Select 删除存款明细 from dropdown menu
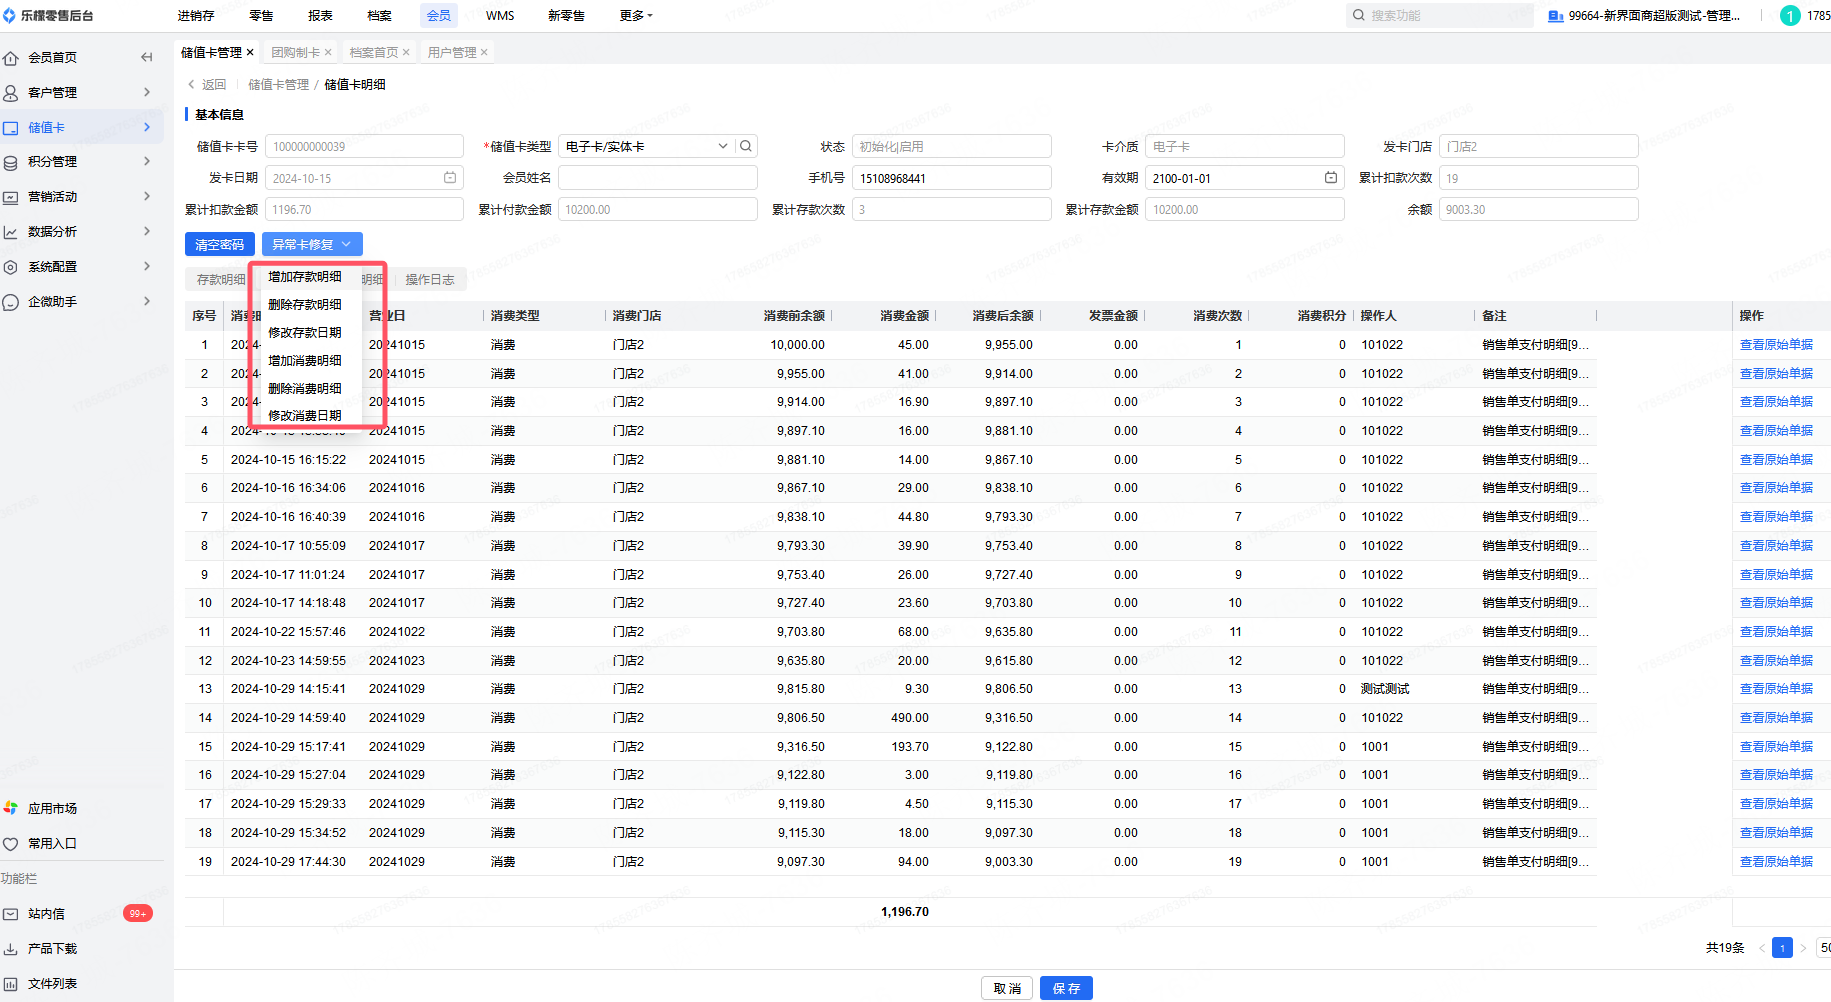Screen dimensions: 1831x1002 click(305, 305)
